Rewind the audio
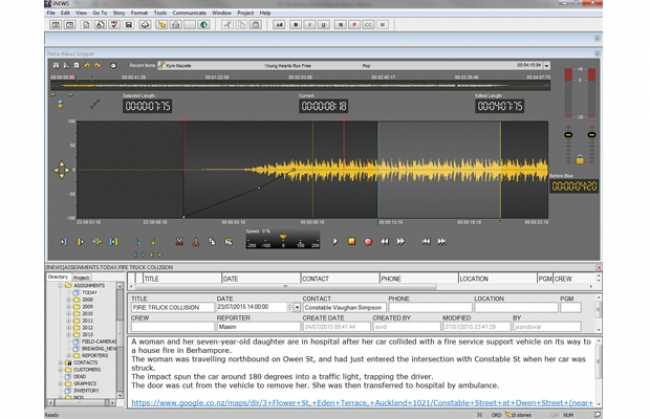Screen dimensions: 650x419 (385, 242)
